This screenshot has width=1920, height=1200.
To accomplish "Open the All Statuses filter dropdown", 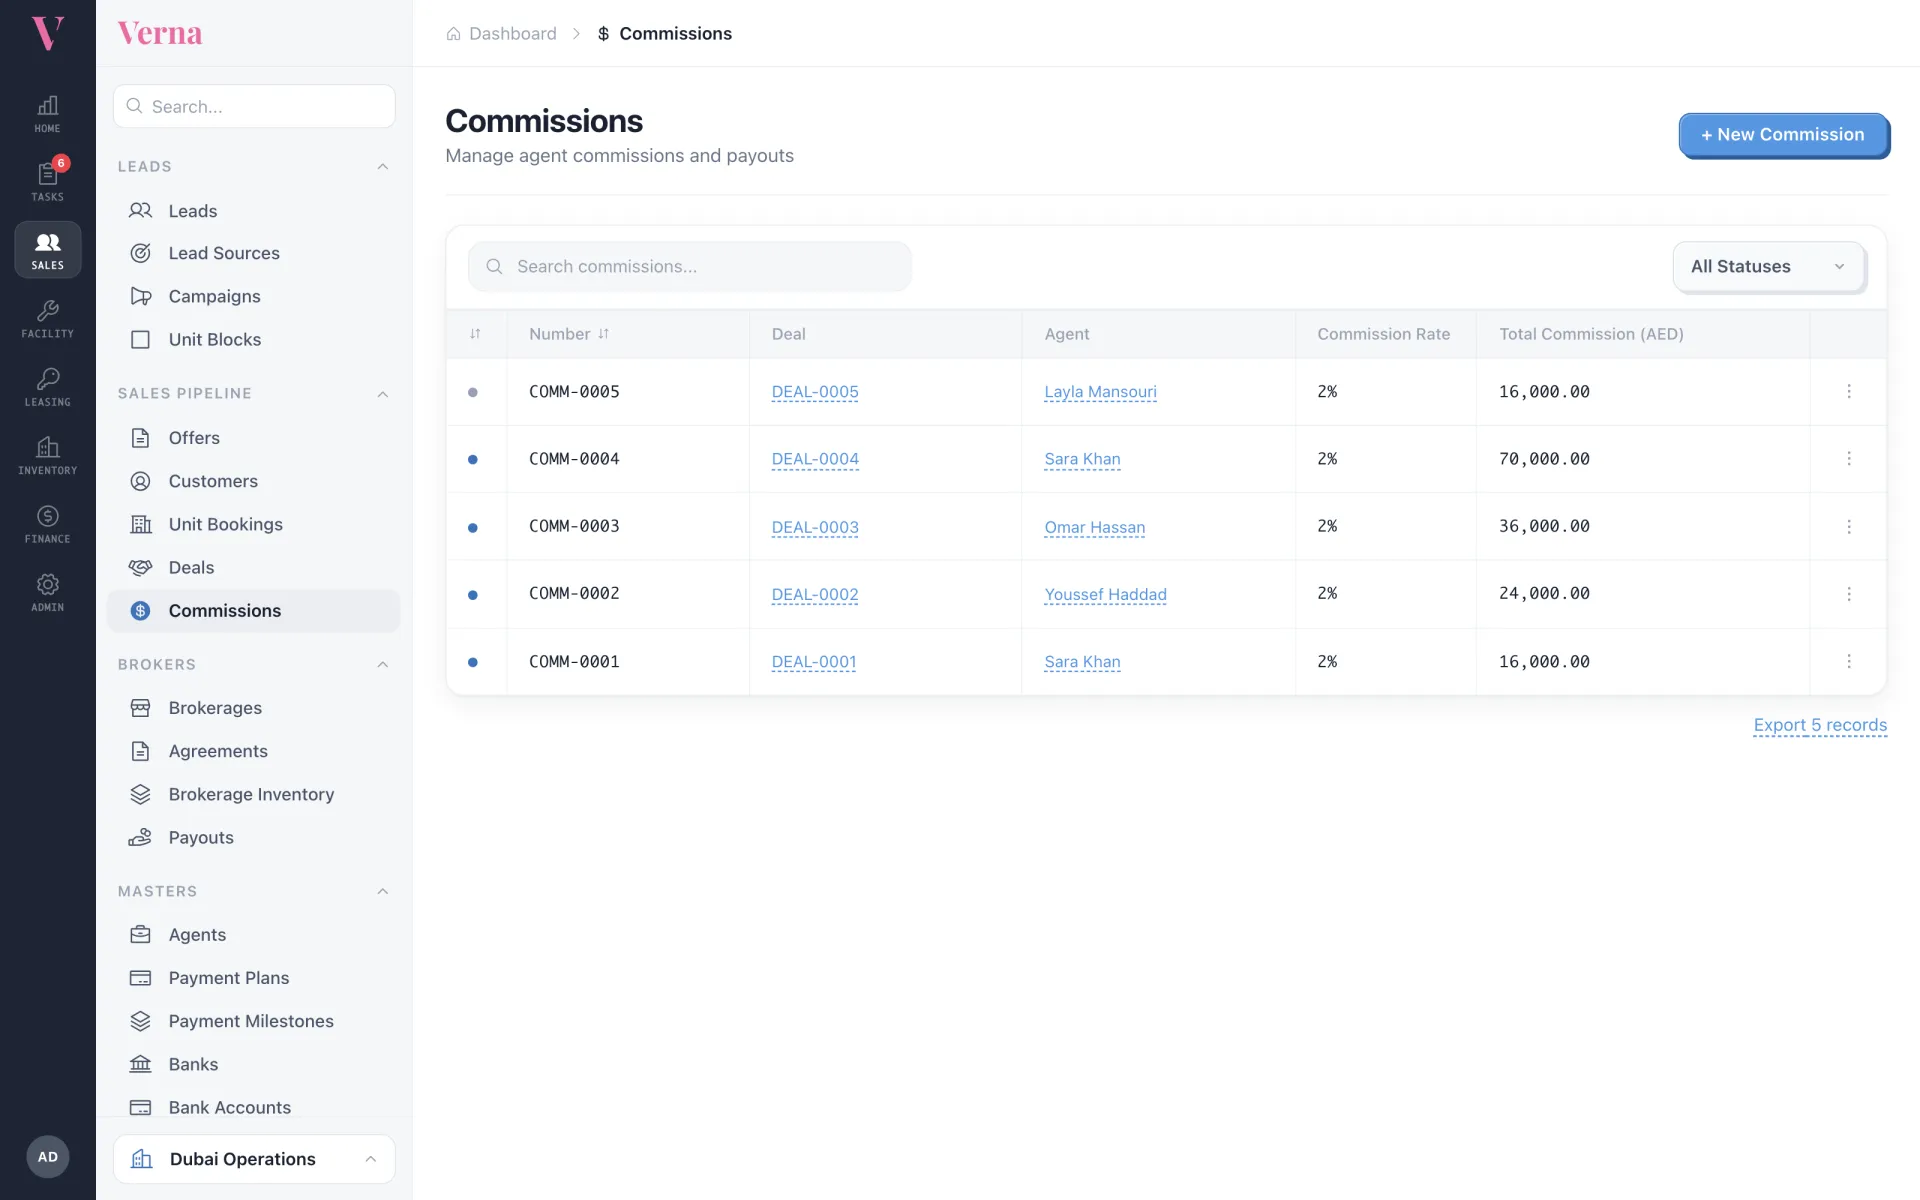I will click(x=1768, y=267).
